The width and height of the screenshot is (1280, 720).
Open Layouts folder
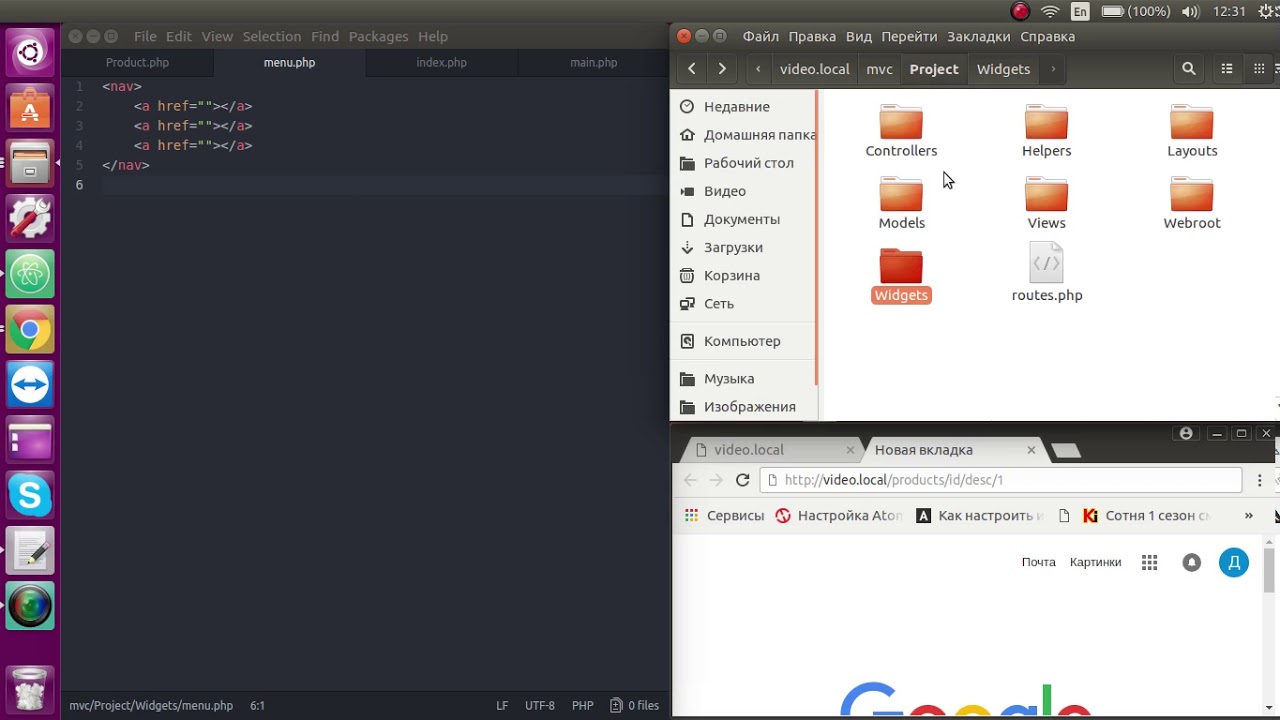pos(1192,131)
